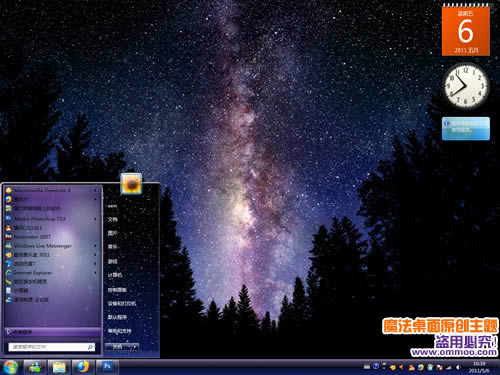Viewport: 500px width, 375px height.
Task: Click the volume speaker tray icon
Action: click(458, 367)
